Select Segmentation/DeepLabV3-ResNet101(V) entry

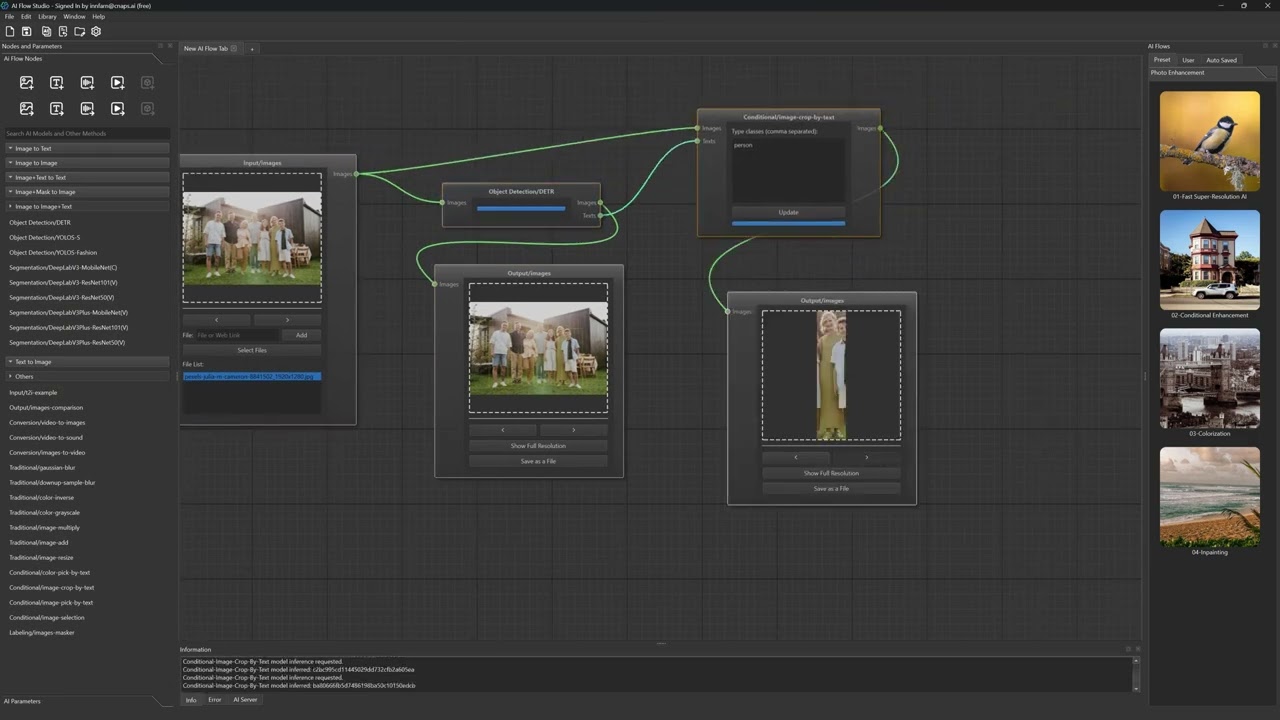(63, 283)
